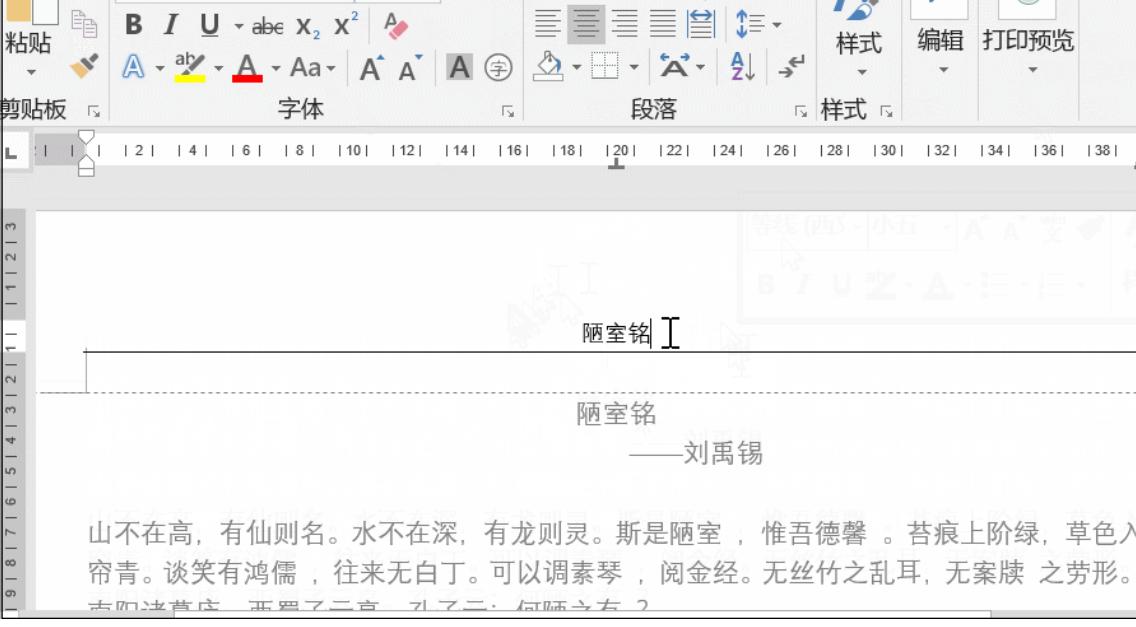Select the grow font A icon
Viewport: 1136px width, 627px height.
[370, 65]
